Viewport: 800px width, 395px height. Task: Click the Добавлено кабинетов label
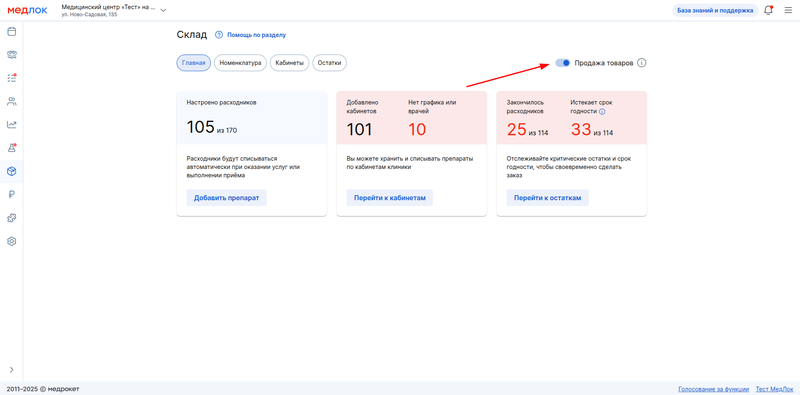pyautogui.click(x=362, y=107)
